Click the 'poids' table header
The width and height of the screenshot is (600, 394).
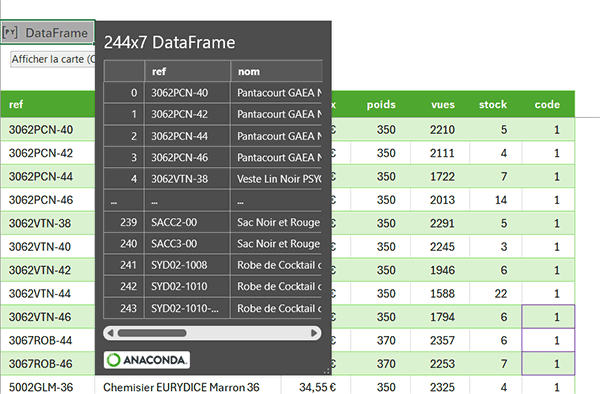(x=381, y=104)
